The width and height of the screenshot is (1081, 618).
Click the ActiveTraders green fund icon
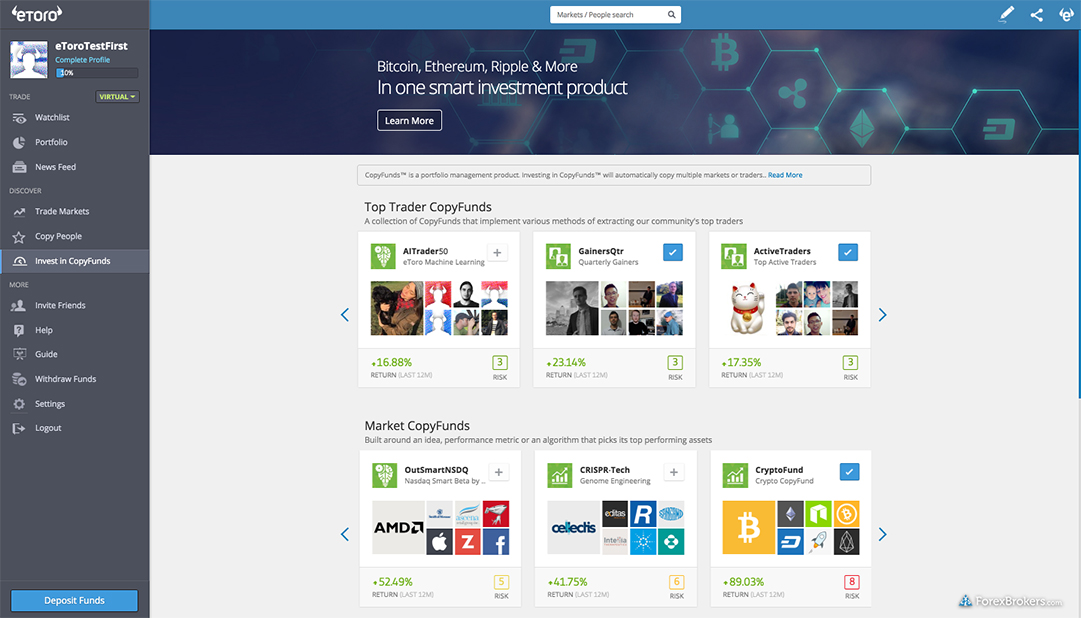pos(734,257)
